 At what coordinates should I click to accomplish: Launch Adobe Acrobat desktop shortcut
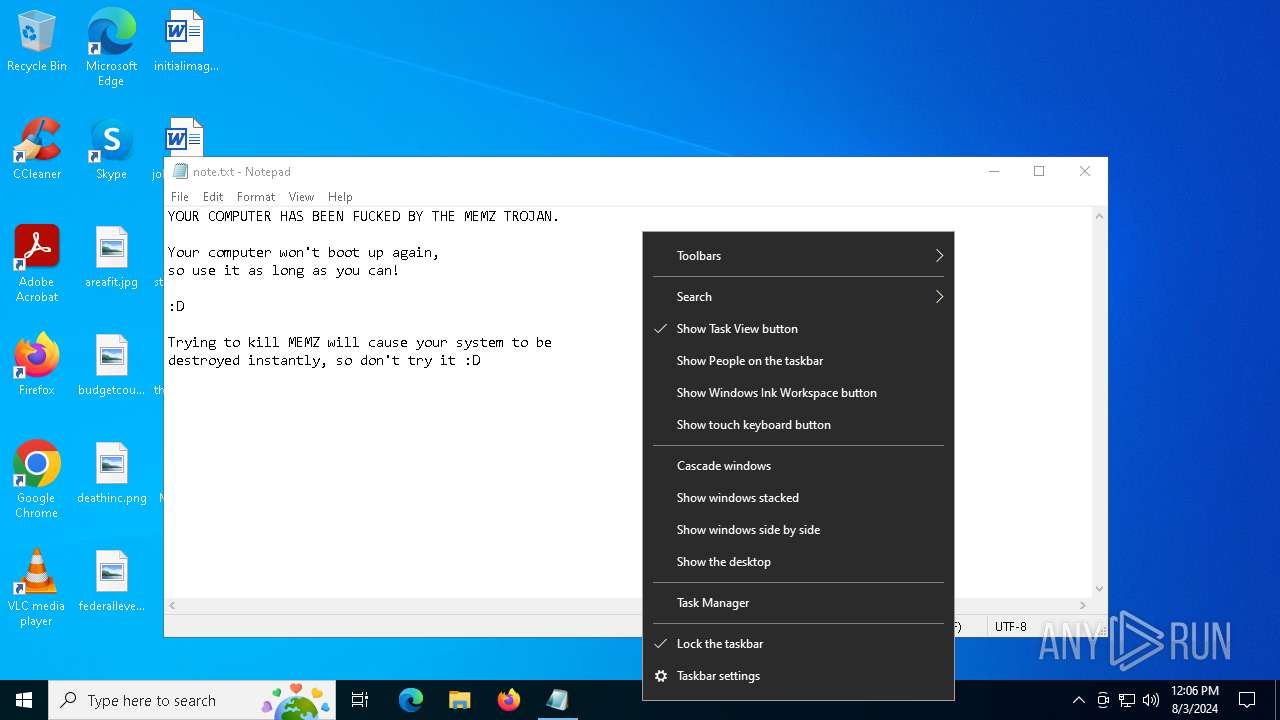tap(37, 264)
